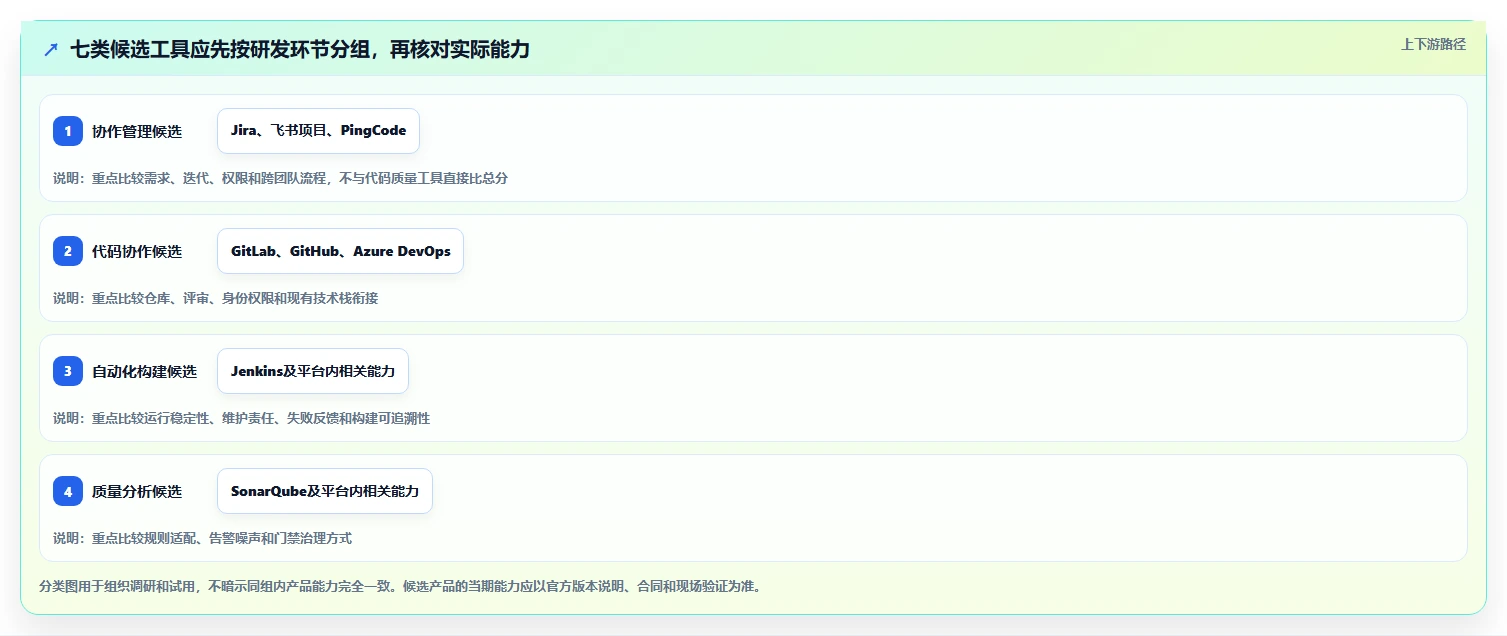
Task: Click the 上下游路径 label
Action: 1433,43
